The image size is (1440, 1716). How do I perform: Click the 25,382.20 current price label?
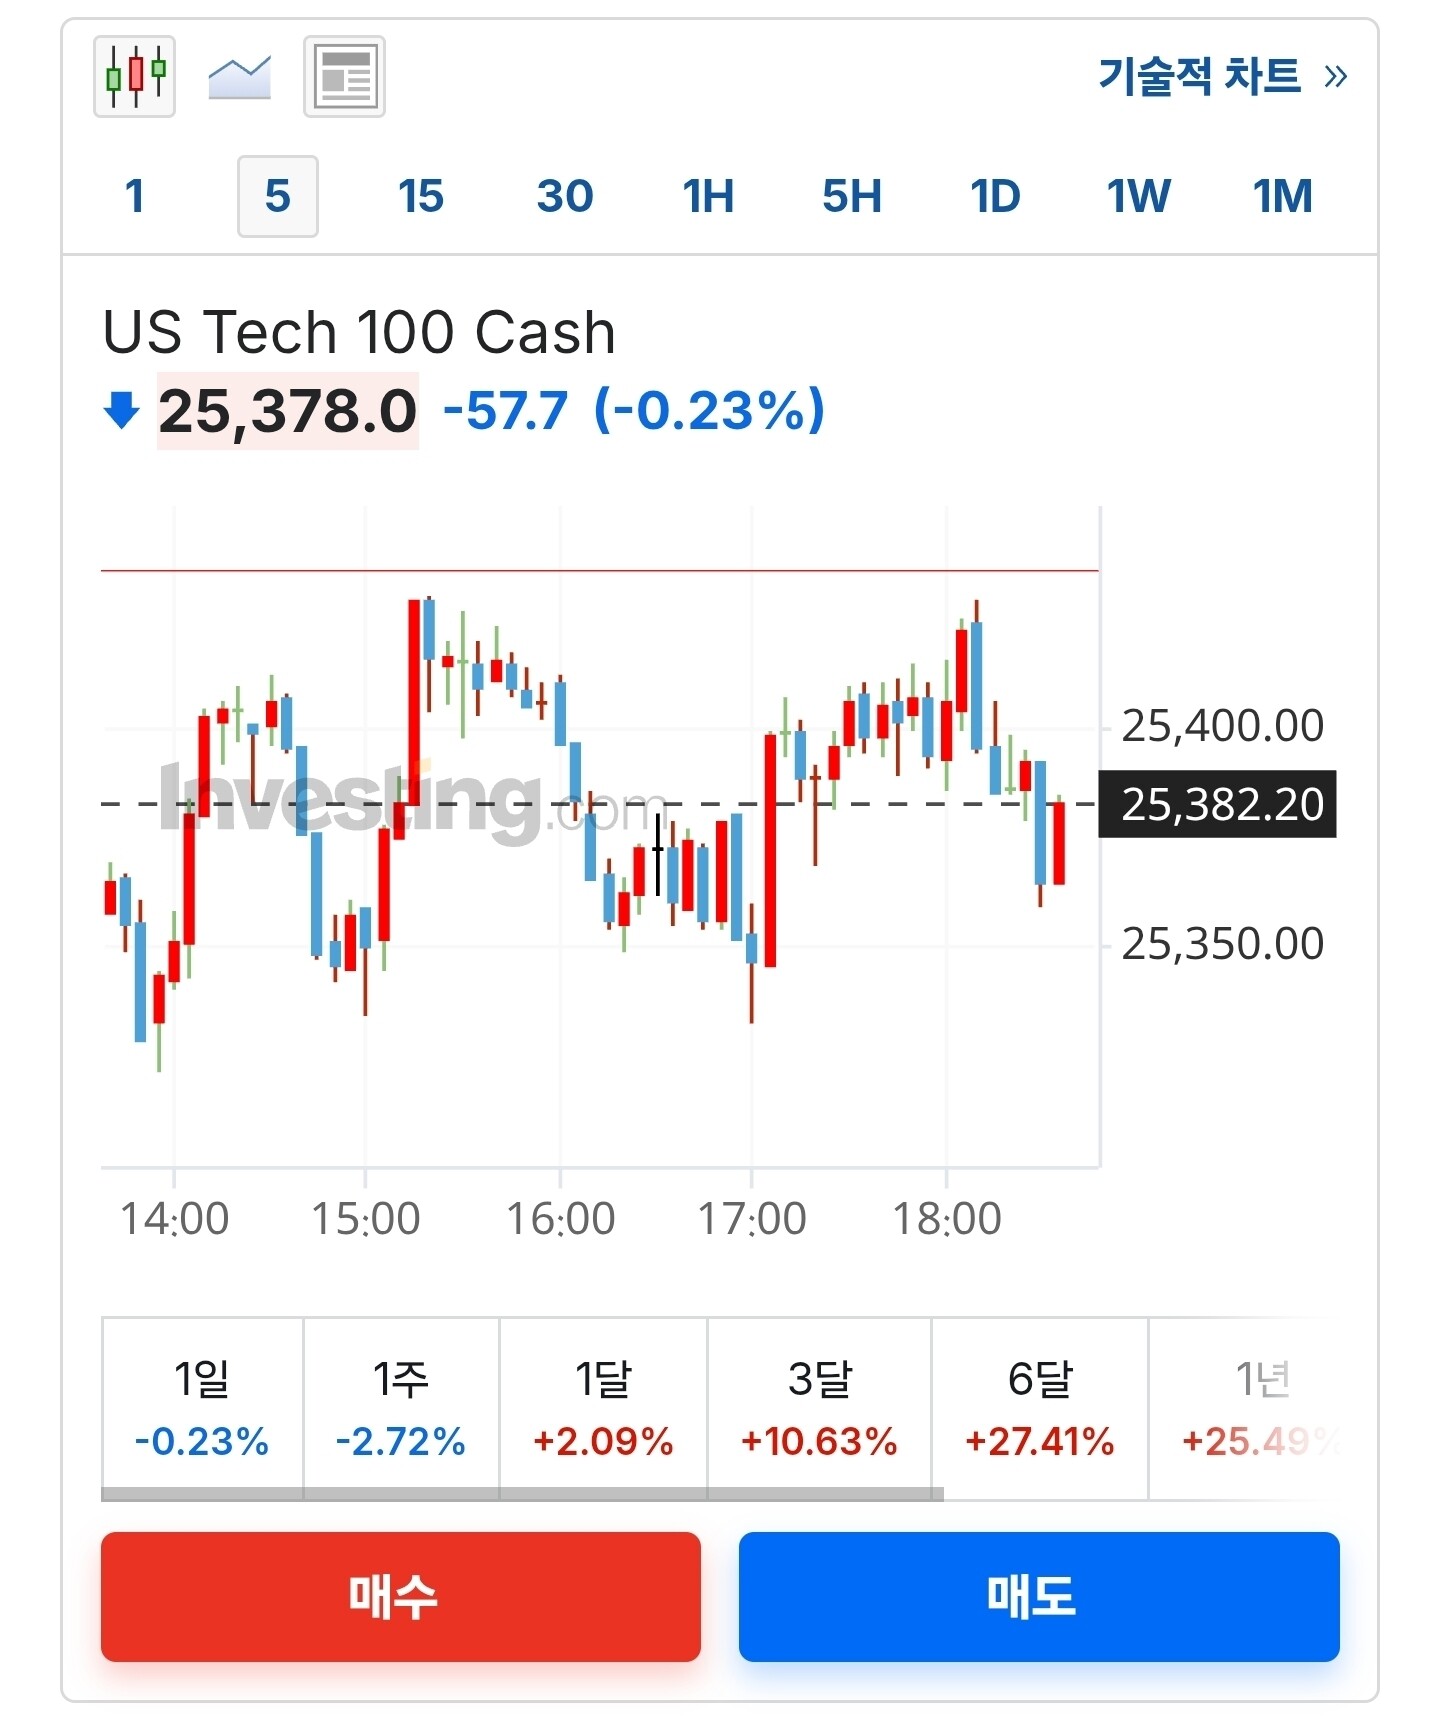1218,804
